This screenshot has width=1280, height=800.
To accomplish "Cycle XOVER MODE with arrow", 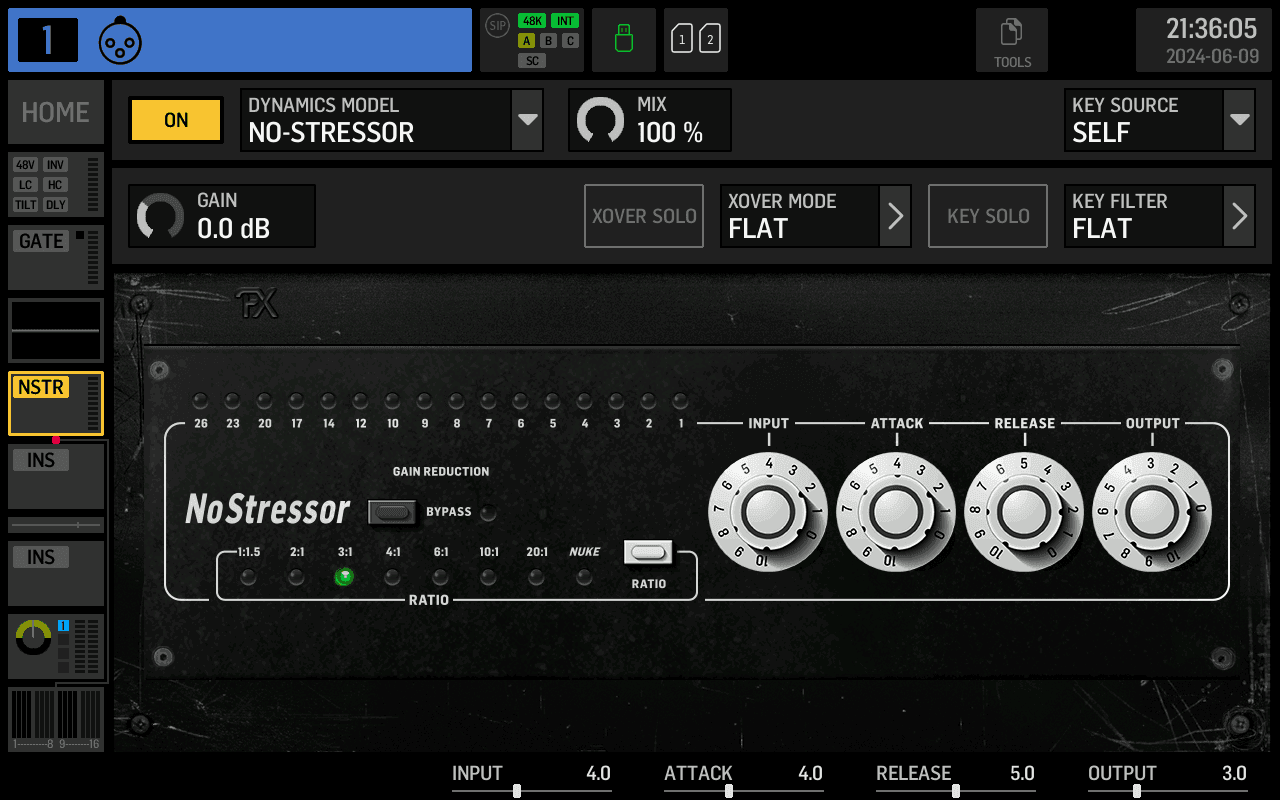I will [895, 216].
